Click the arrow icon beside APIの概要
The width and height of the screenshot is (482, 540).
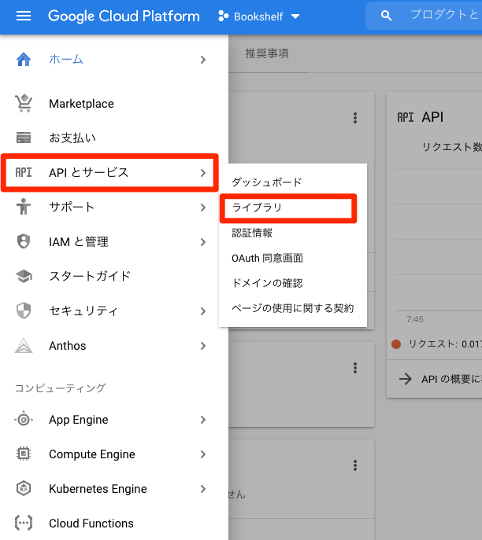coord(405,379)
